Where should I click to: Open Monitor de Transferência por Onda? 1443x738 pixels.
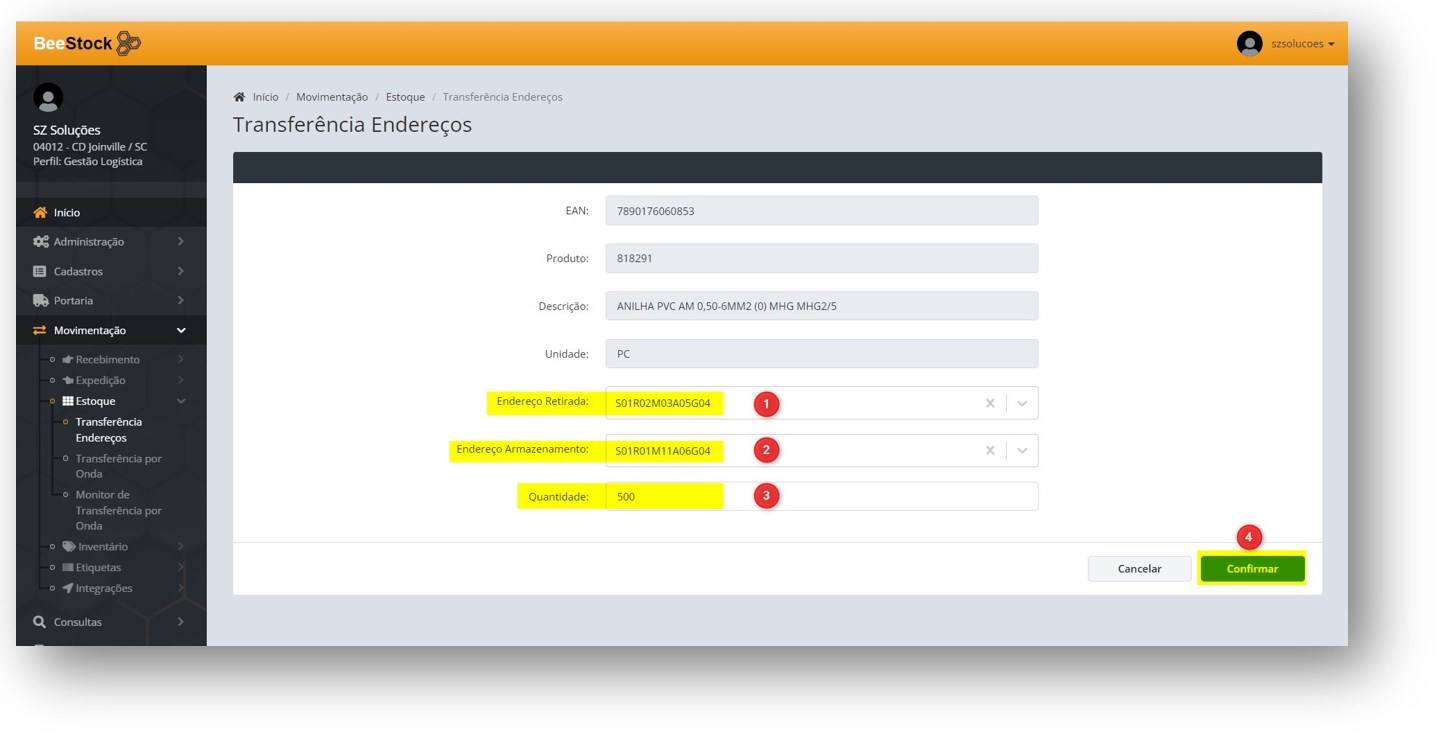point(118,510)
